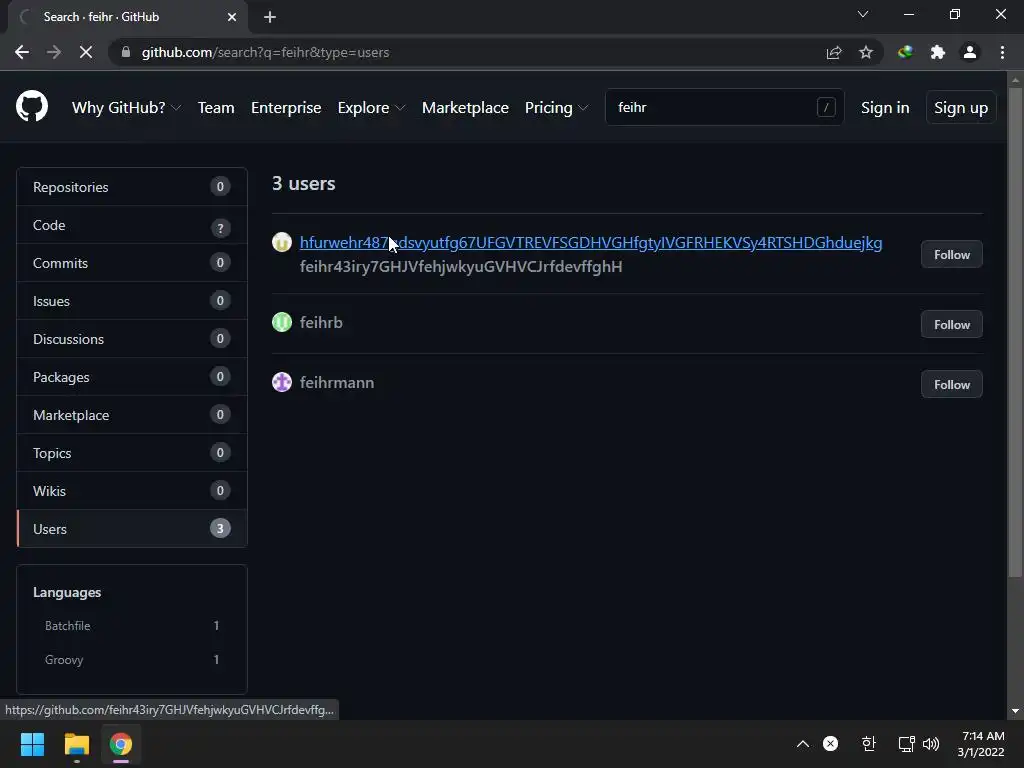1024x768 pixels.
Task: Go back with the browser back arrow
Action: pyautogui.click(x=22, y=52)
